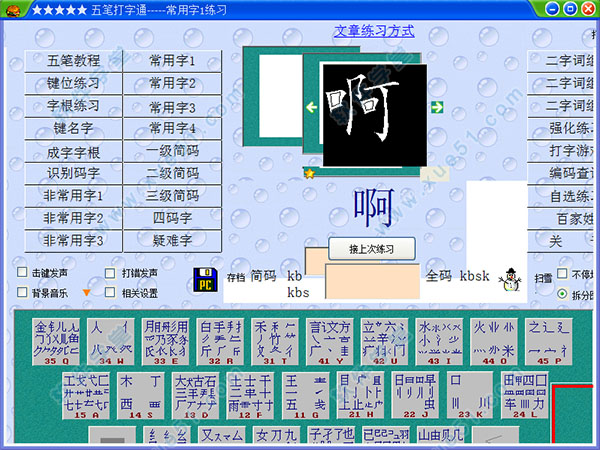Select the 常用字1 practice
The image size is (600, 450).
tap(172, 61)
